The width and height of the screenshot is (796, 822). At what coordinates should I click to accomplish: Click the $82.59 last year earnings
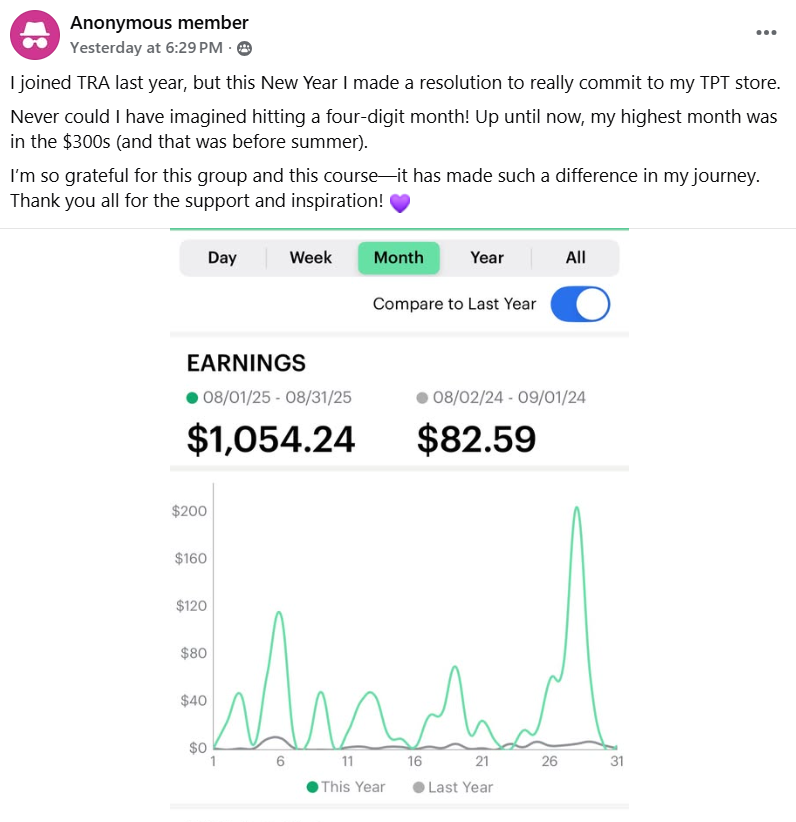click(476, 438)
